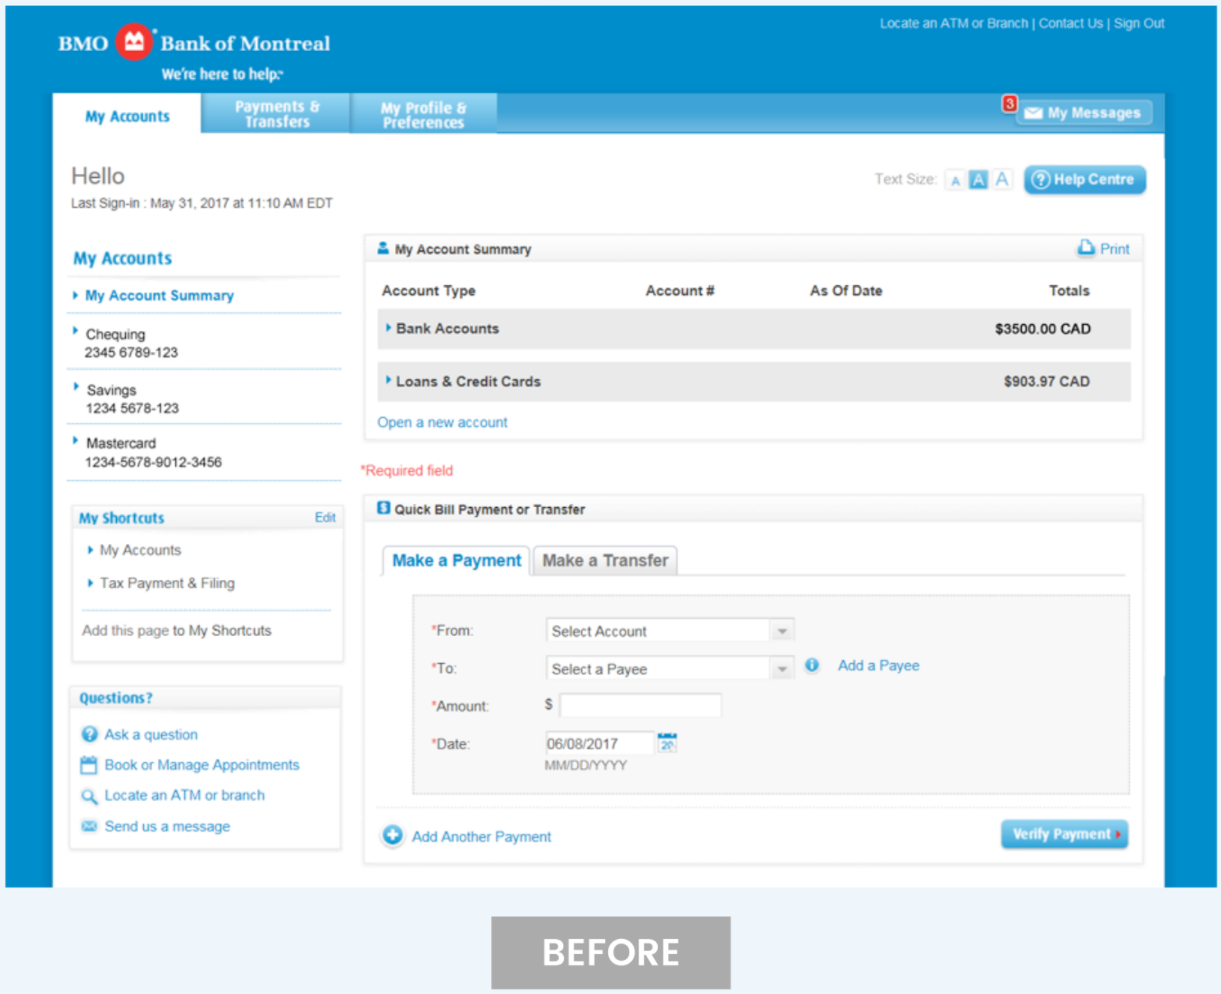Image resolution: width=1221 pixels, height=994 pixels.
Task: Click Sign Out link
Action: click(x=1139, y=23)
